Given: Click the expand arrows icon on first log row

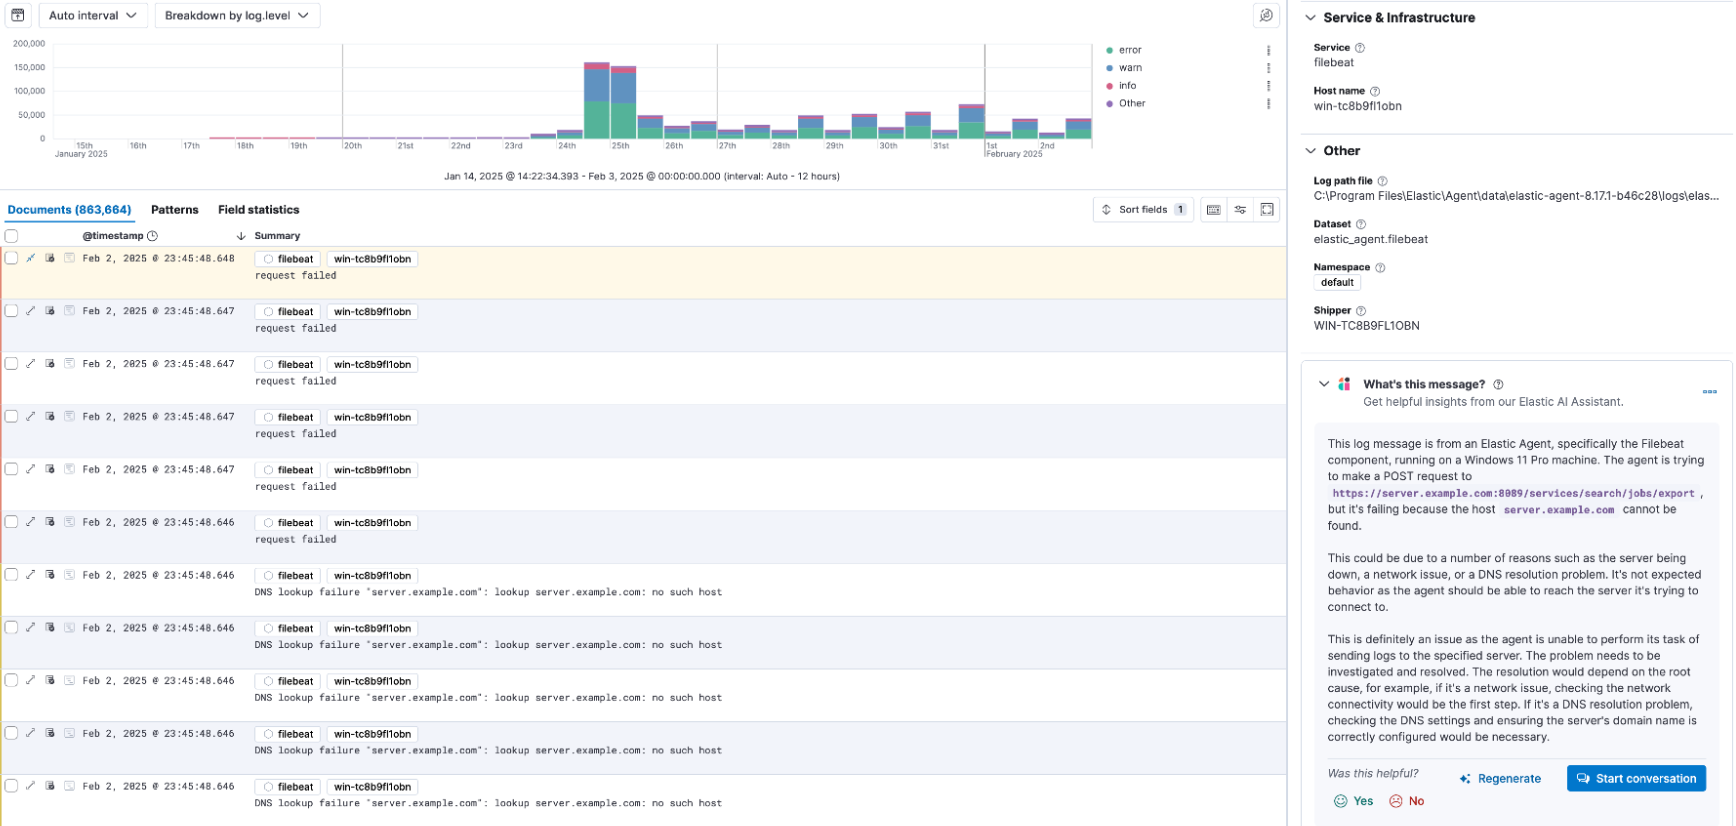Looking at the screenshot, I should click(30, 258).
